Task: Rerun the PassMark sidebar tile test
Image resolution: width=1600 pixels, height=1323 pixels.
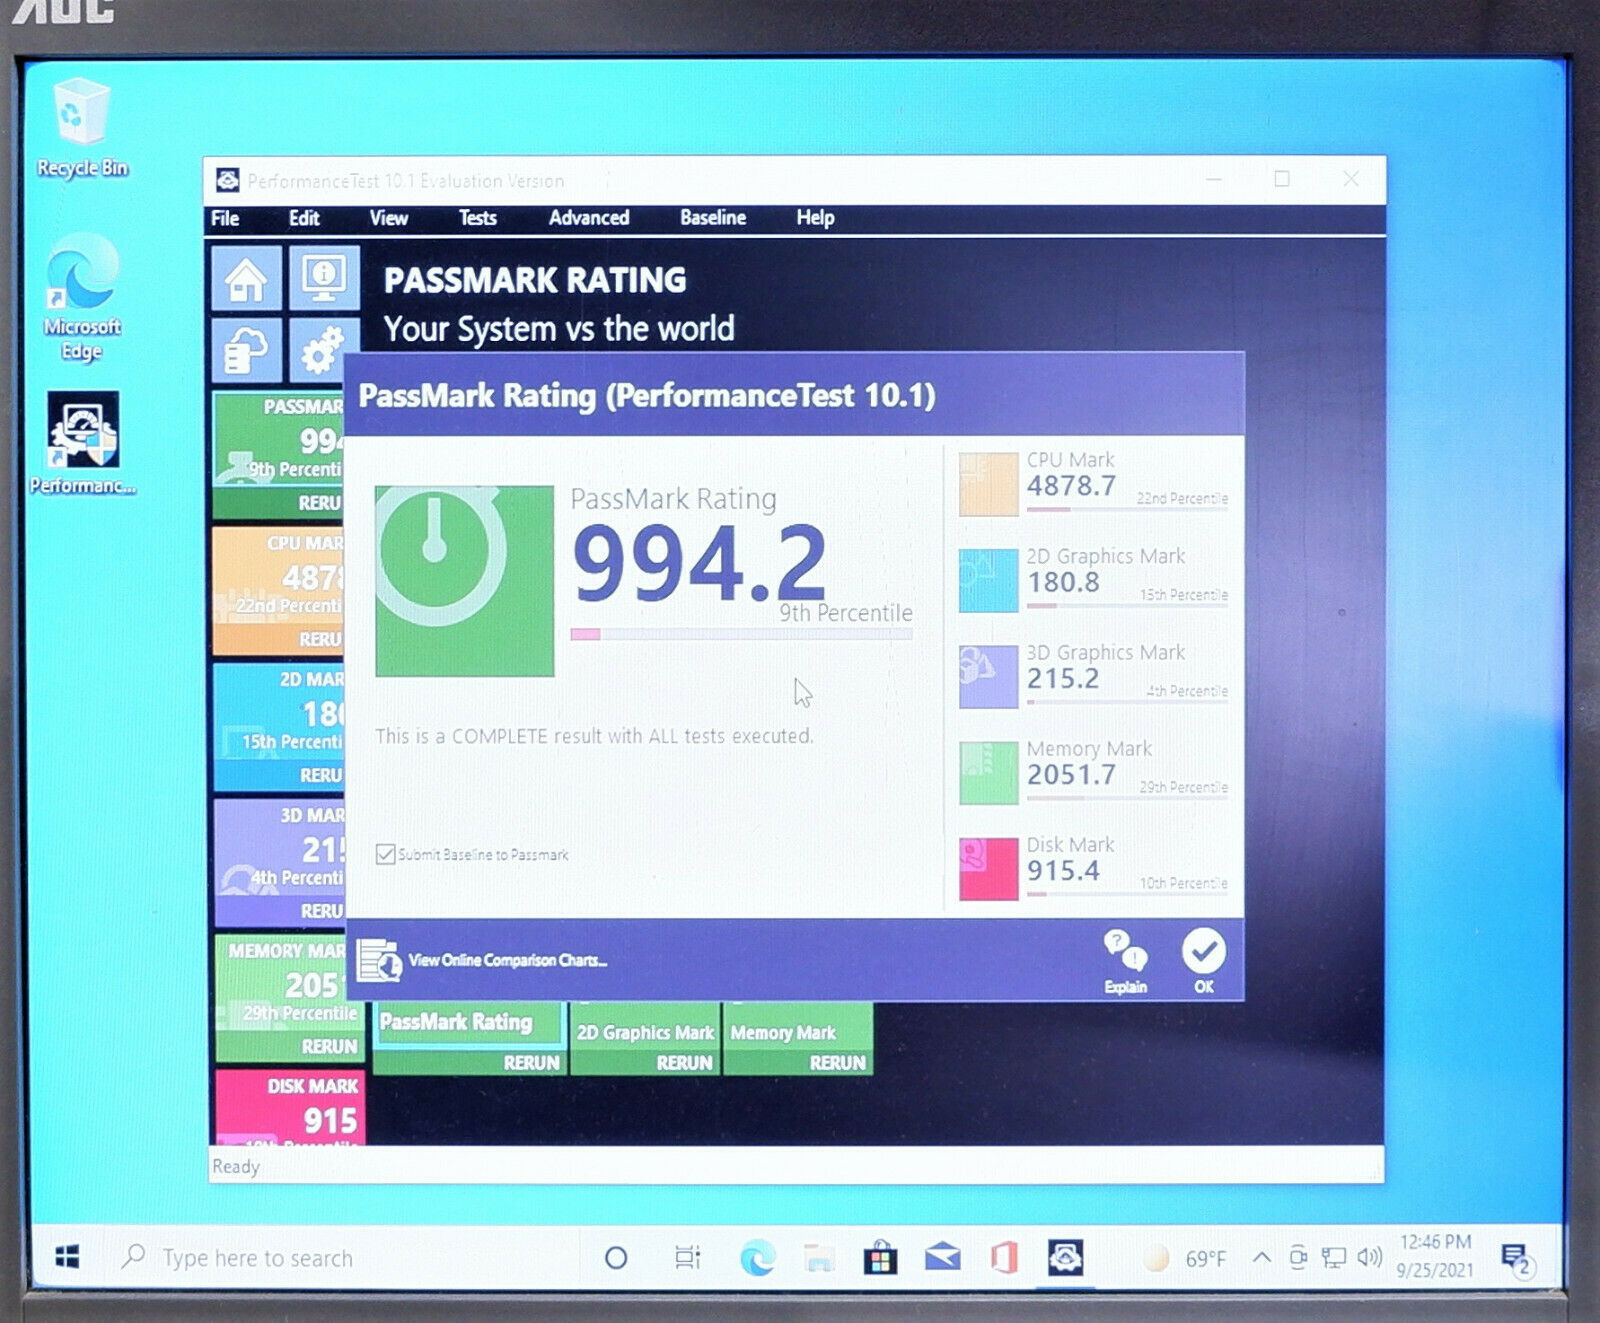Action: [x=320, y=503]
